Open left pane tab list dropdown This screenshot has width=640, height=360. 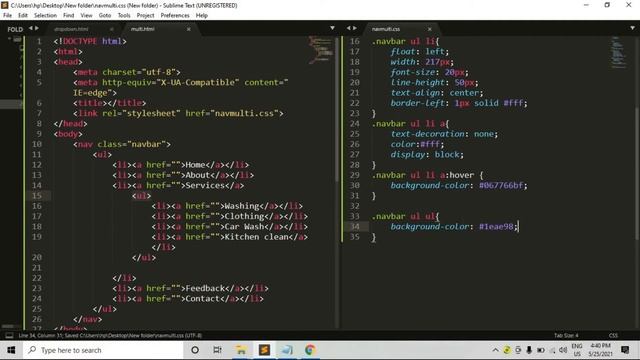332,28
